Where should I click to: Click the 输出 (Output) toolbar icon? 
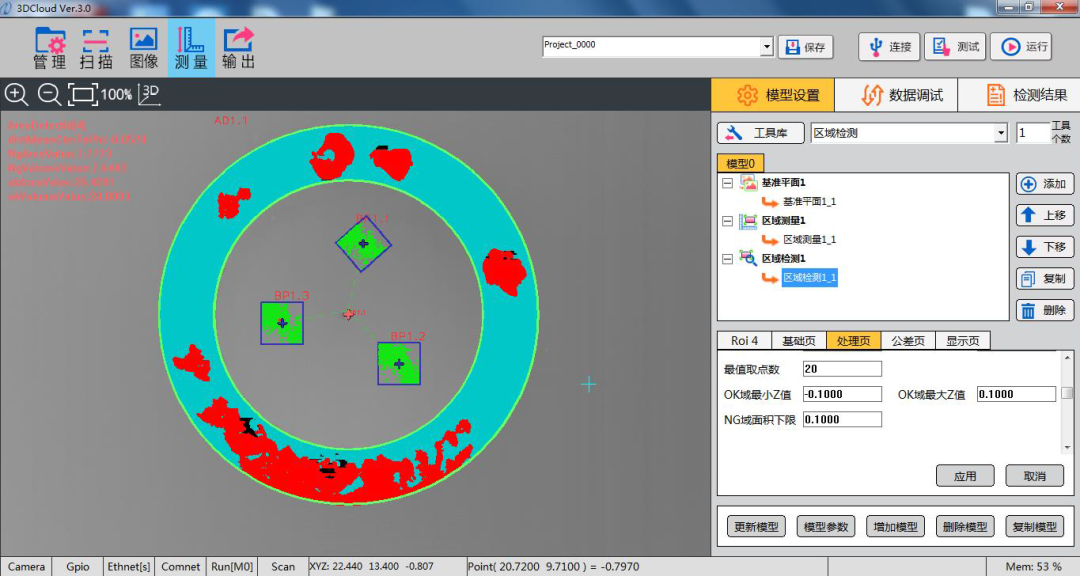[237, 46]
